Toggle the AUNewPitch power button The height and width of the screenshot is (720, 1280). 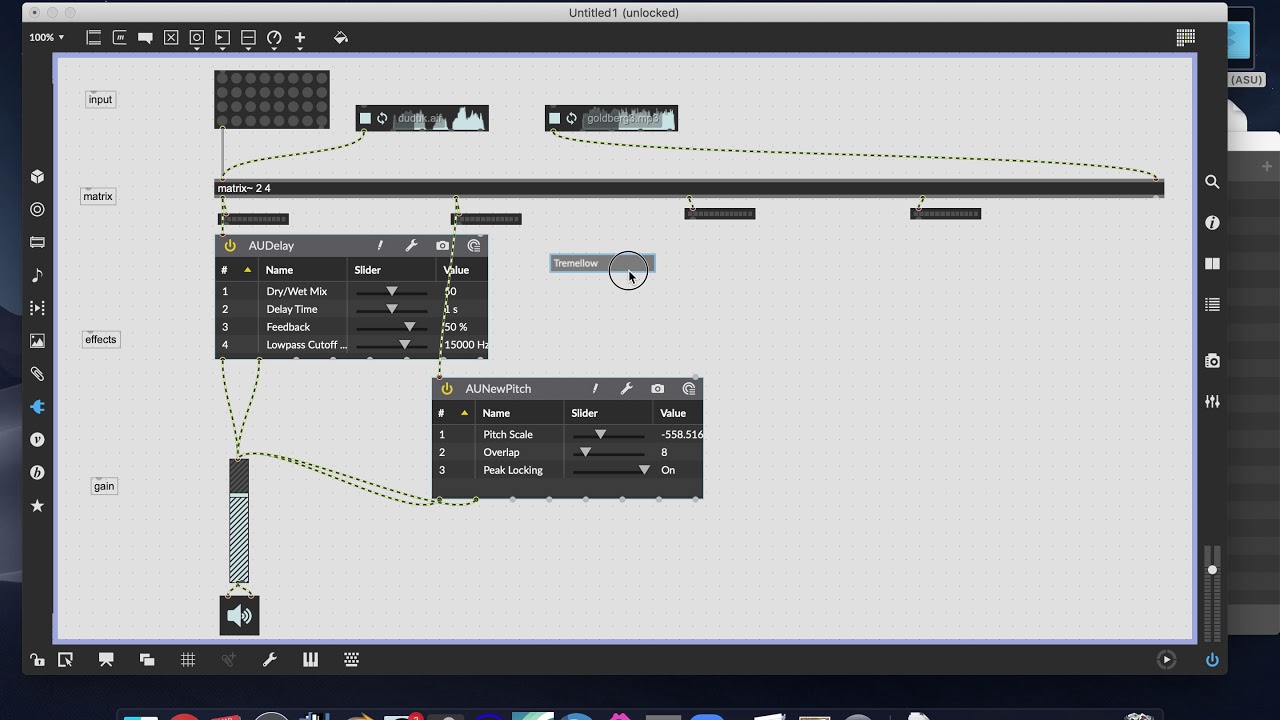[447, 389]
